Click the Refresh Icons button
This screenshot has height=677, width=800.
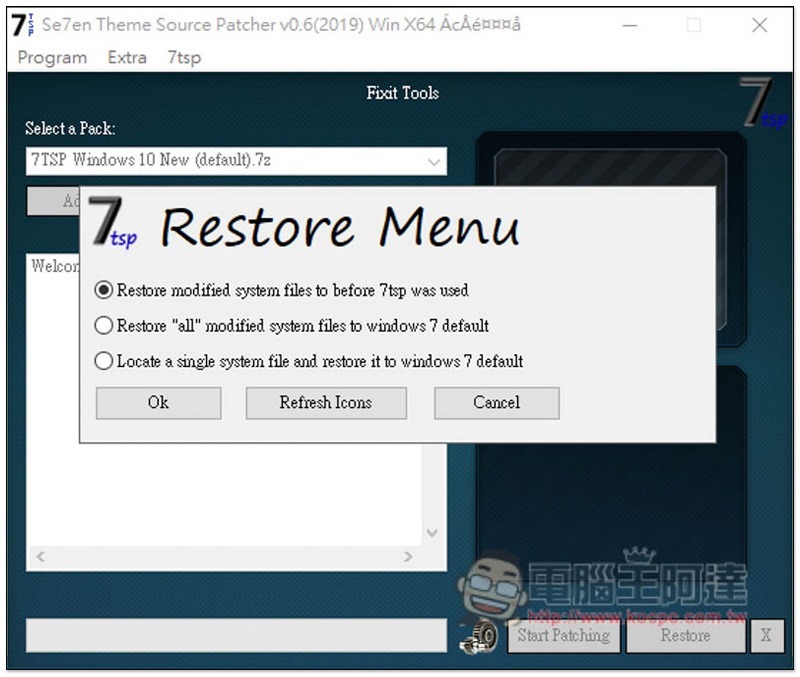coord(326,403)
